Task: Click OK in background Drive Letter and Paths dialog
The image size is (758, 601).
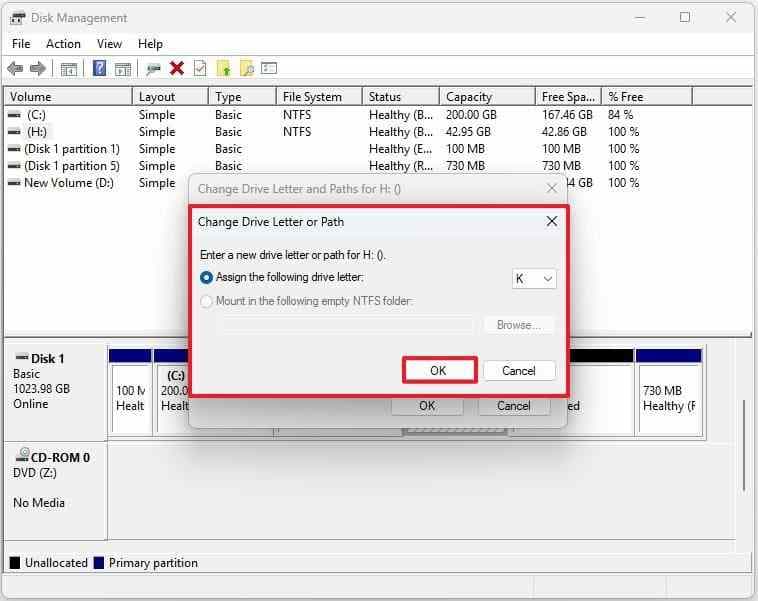Action: pos(427,406)
